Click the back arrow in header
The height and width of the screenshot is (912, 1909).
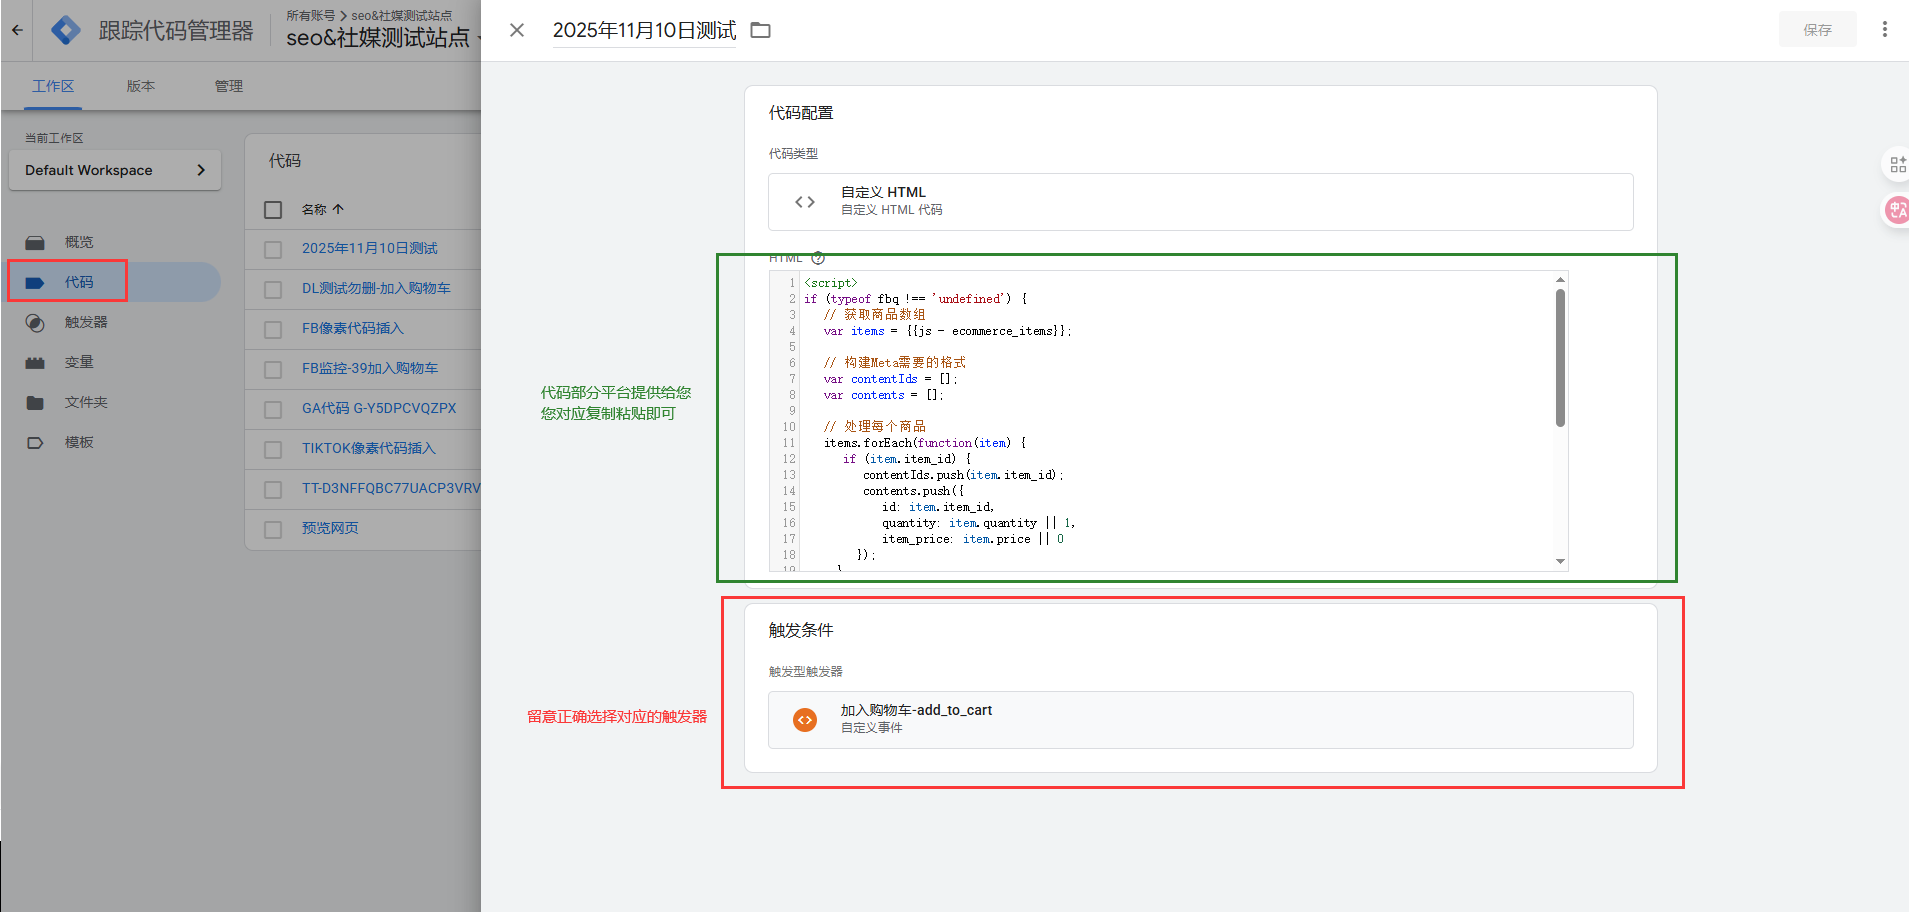pyautogui.click(x=17, y=31)
